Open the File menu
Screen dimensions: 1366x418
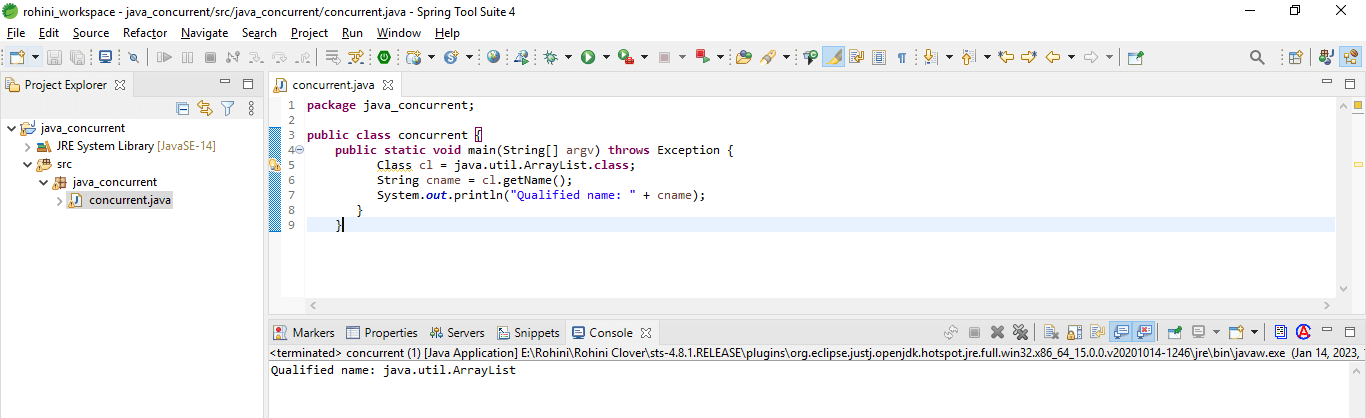(x=16, y=32)
